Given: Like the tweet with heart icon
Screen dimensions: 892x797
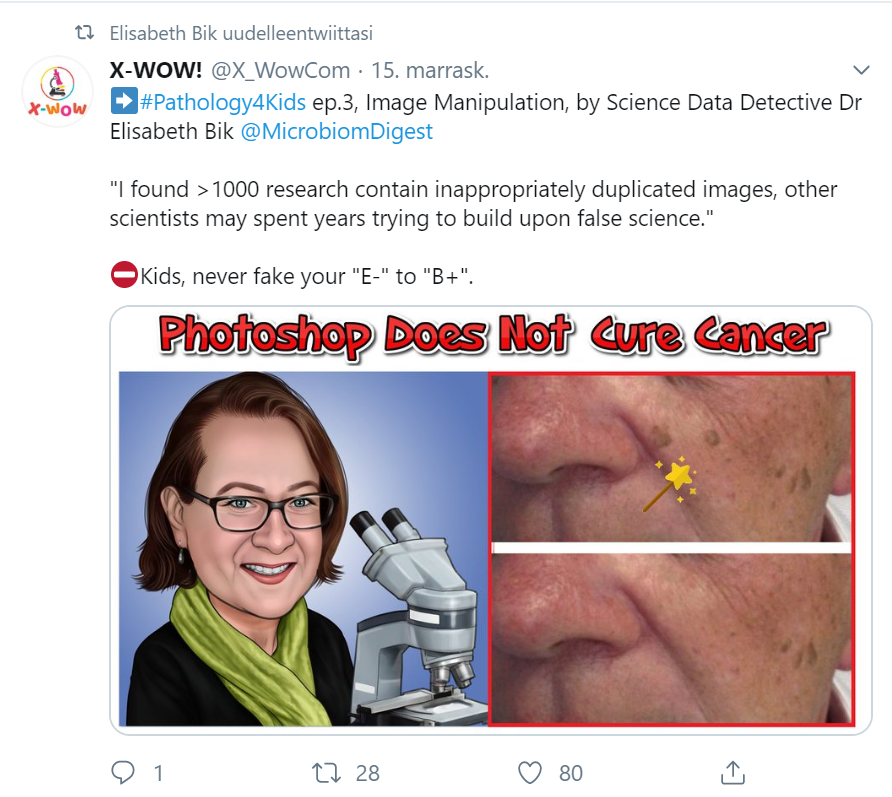Looking at the screenshot, I should (530, 773).
